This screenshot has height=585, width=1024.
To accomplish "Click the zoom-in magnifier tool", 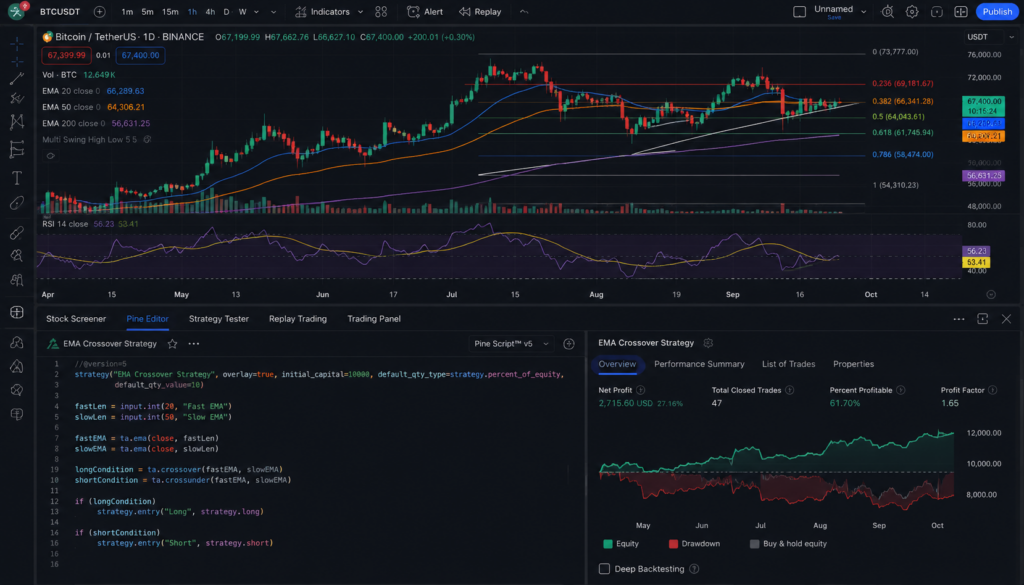I will 17,255.
